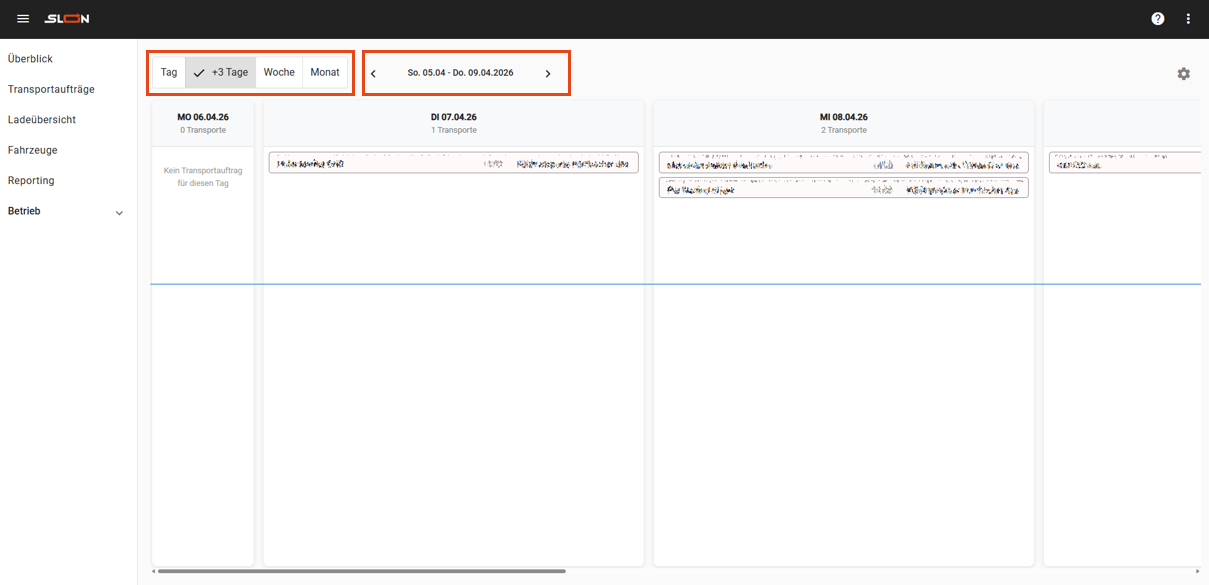Open the three-dot more options menu

click(x=1188, y=19)
